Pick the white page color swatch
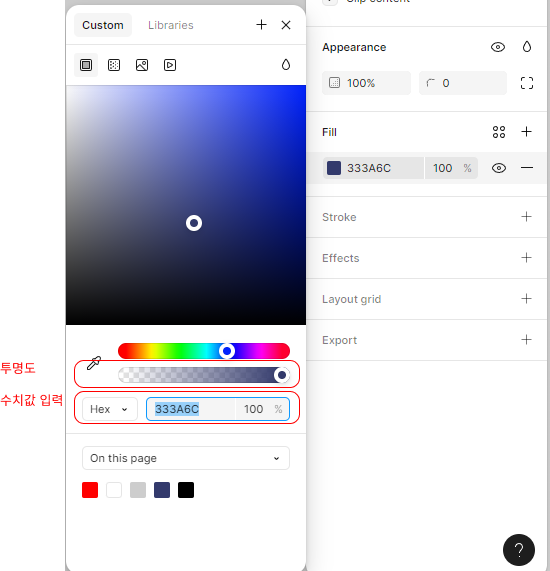Image resolution: width=550 pixels, height=571 pixels. (x=114, y=490)
